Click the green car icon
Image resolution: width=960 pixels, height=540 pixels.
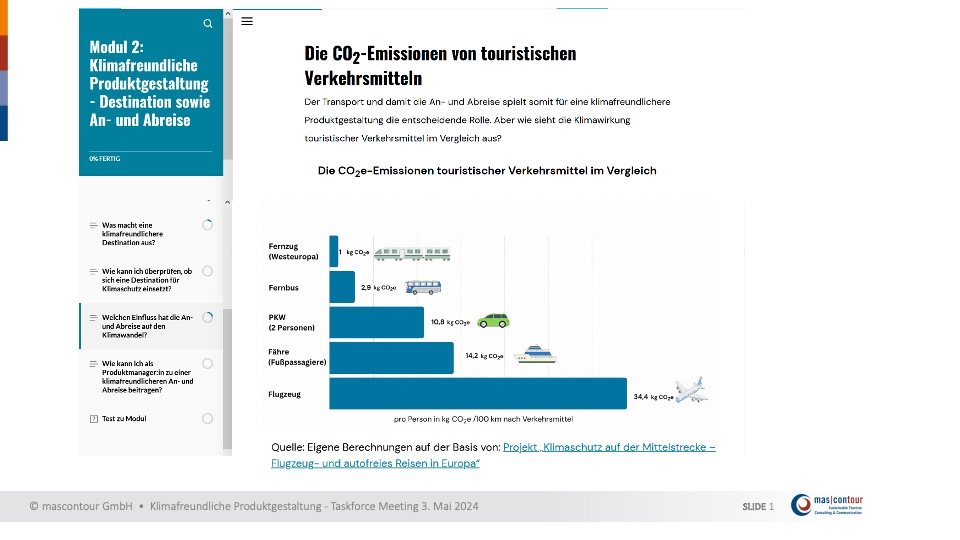(x=493, y=321)
